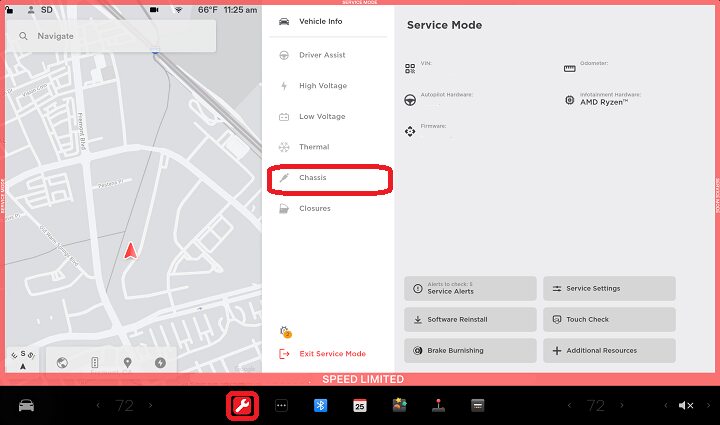
Task: Switch map to globe satellite view
Action: 62,363
